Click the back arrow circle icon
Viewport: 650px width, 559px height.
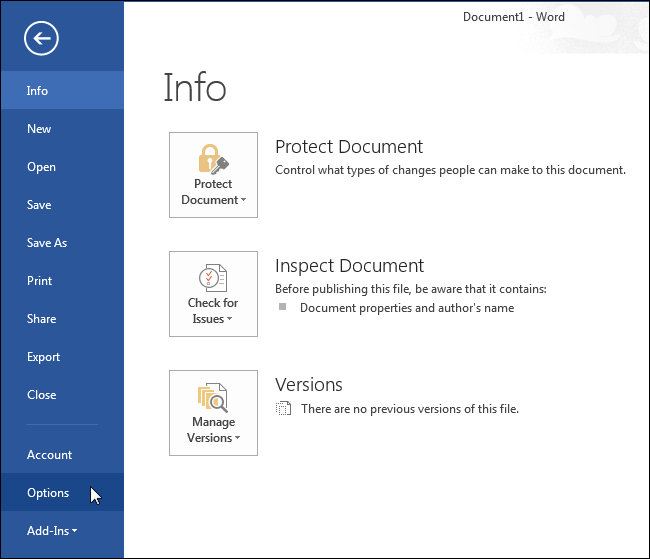41,39
